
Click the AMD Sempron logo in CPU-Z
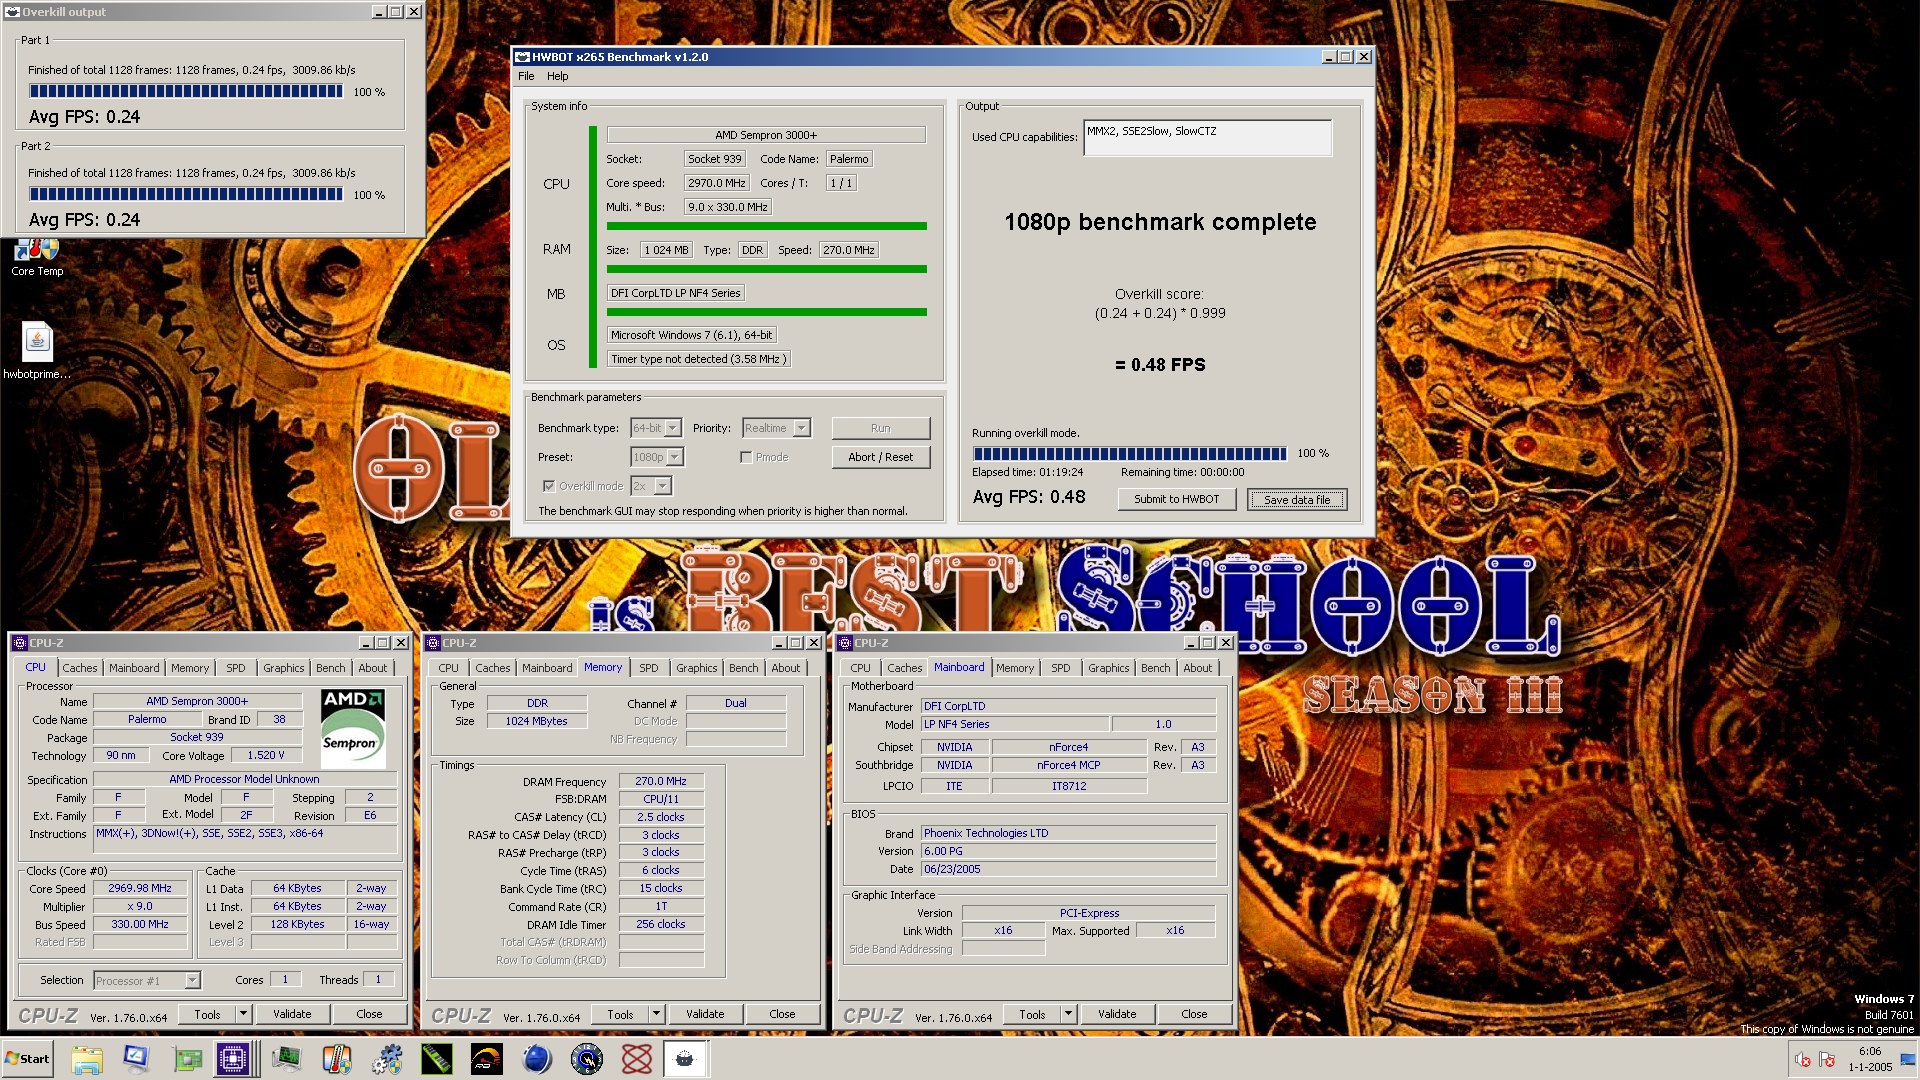coord(353,728)
